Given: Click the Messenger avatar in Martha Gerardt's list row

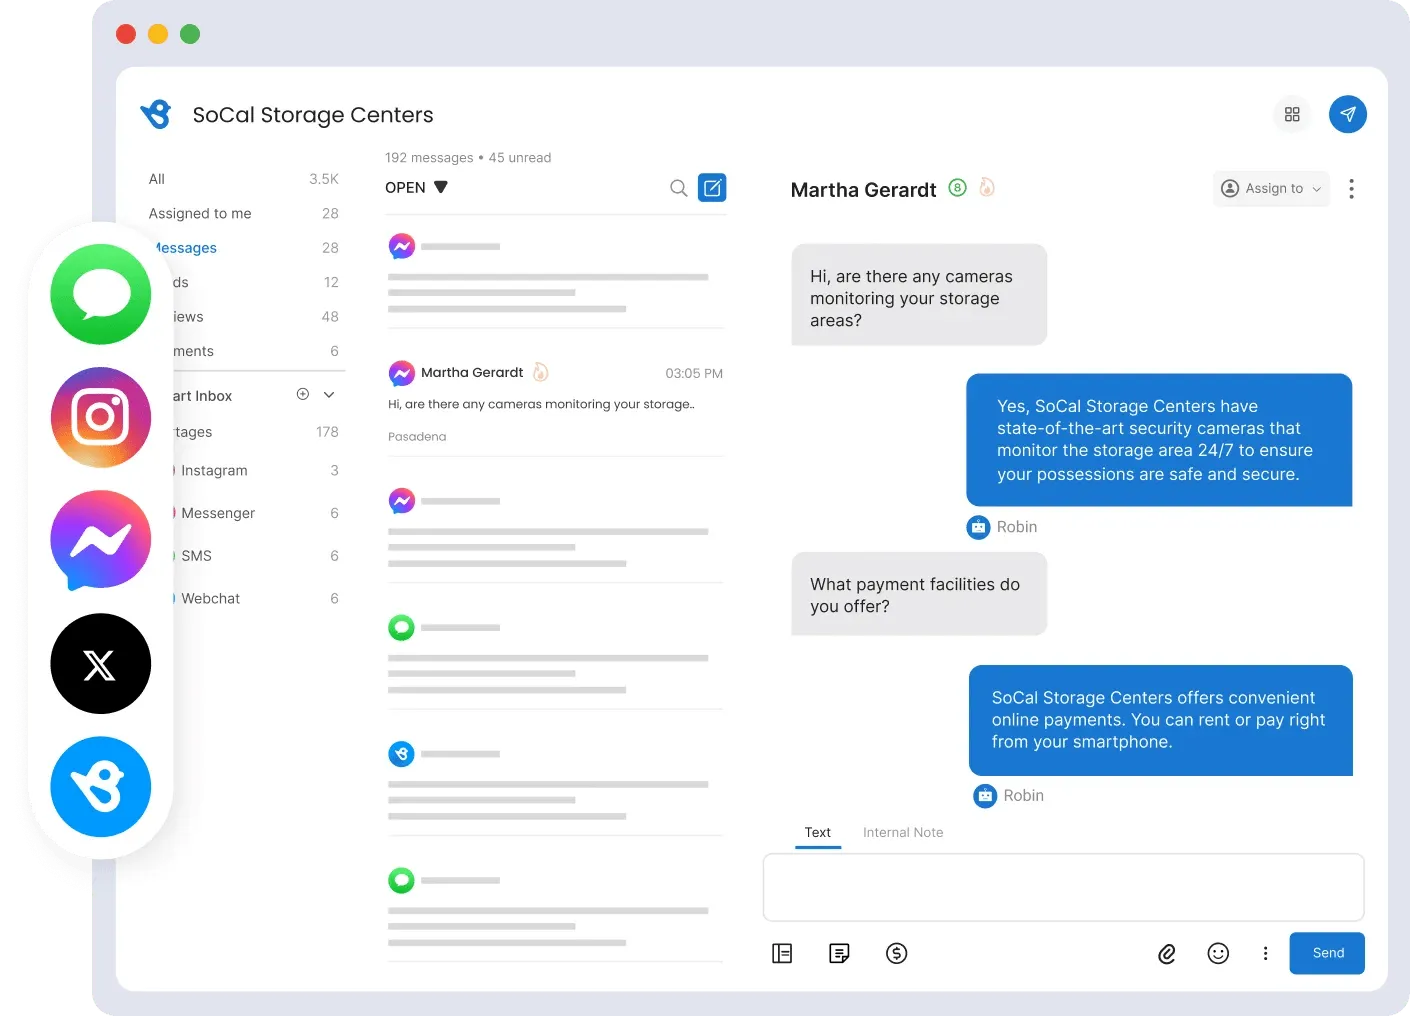Looking at the screenshot, I should click(x=401, y=373).
